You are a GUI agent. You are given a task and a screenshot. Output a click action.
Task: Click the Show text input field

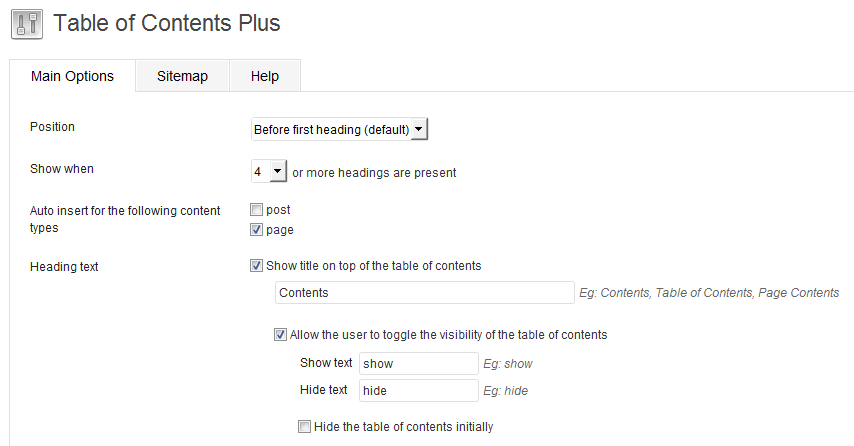(x=418, y=363)
